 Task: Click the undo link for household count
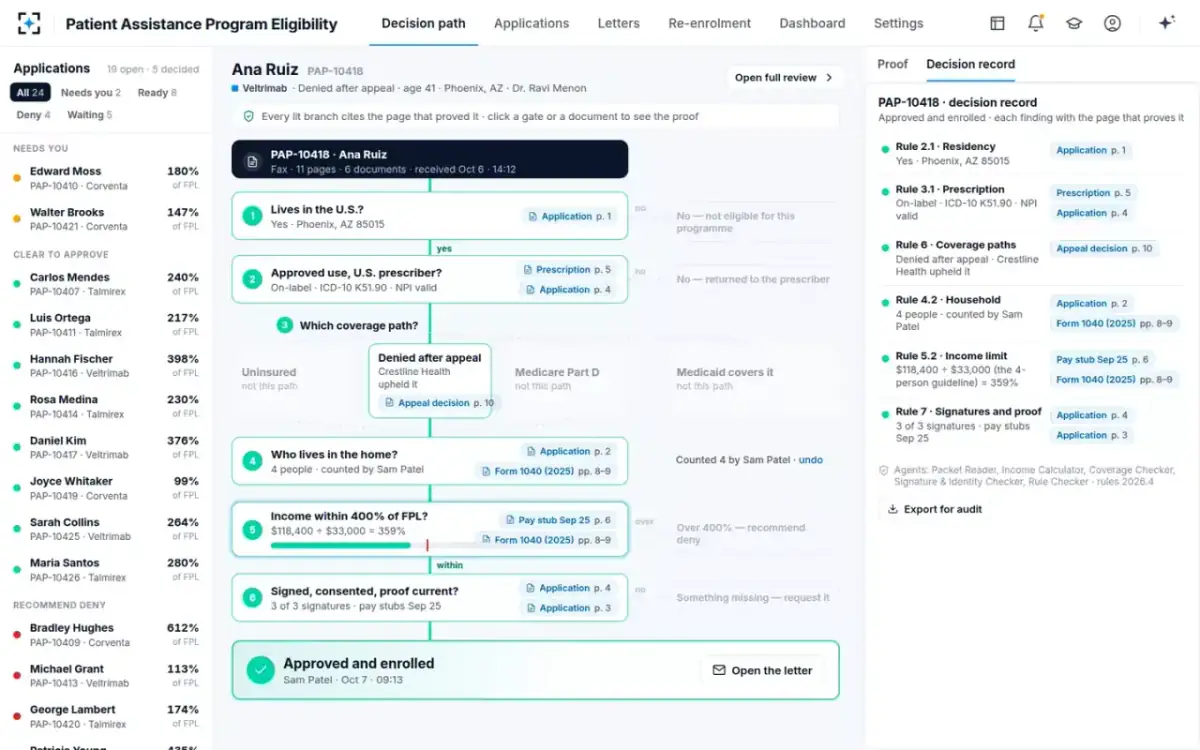811,460
